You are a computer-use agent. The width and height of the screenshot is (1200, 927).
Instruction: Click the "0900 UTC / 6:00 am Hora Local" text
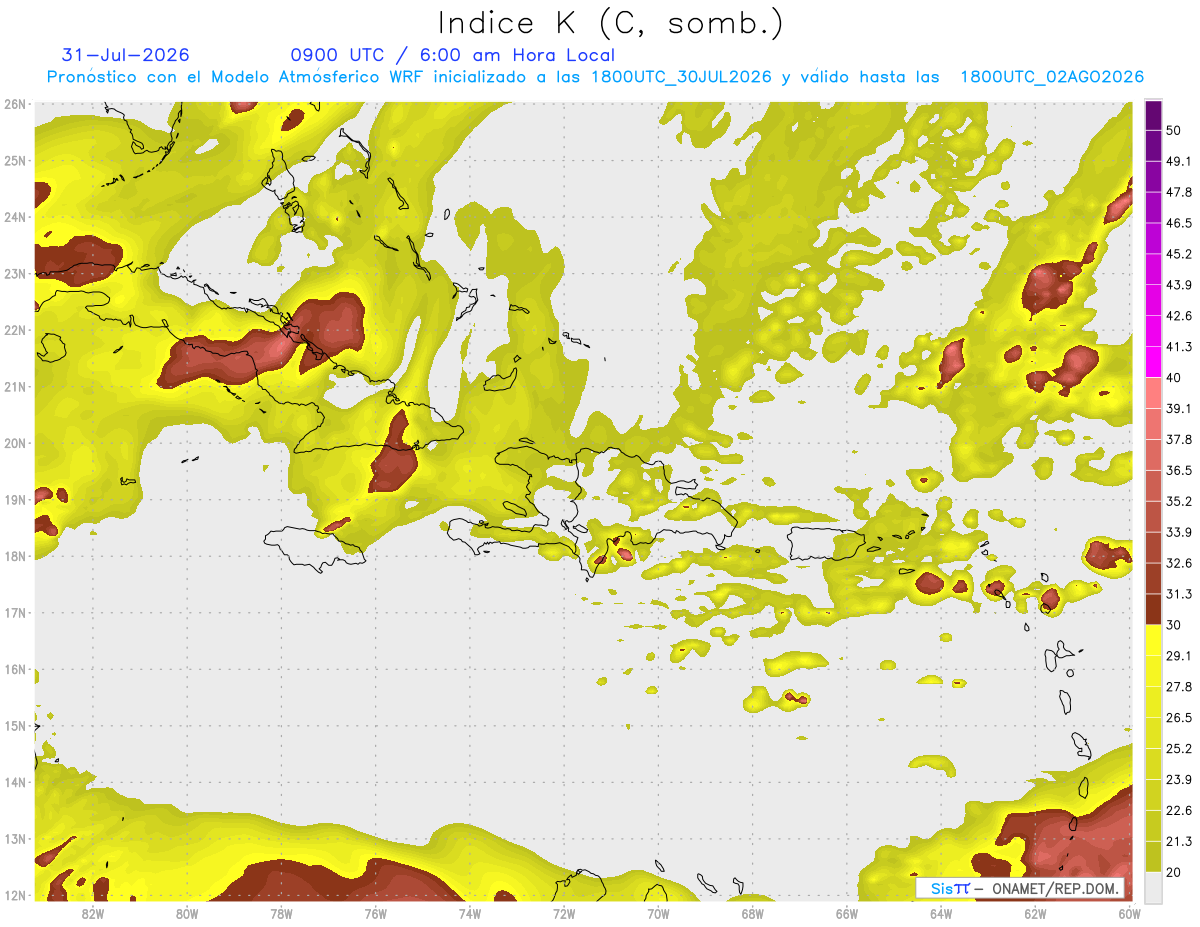click(x=453, y=55)
